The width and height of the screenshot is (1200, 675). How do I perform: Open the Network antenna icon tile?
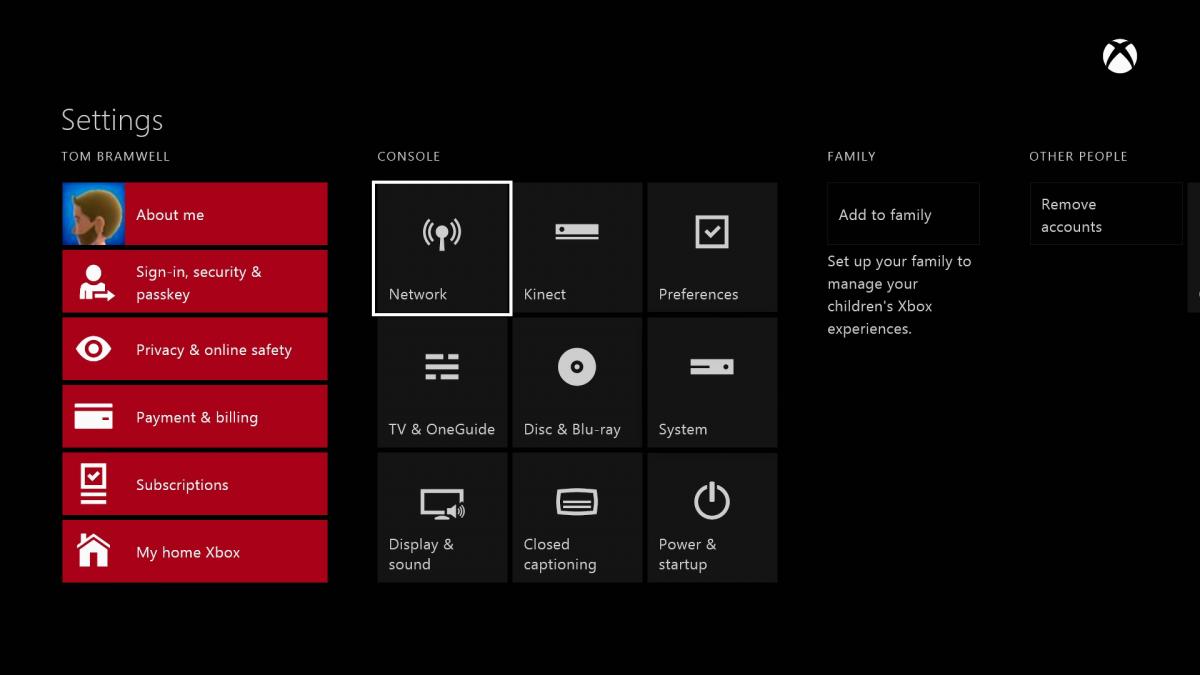(442, 233)
